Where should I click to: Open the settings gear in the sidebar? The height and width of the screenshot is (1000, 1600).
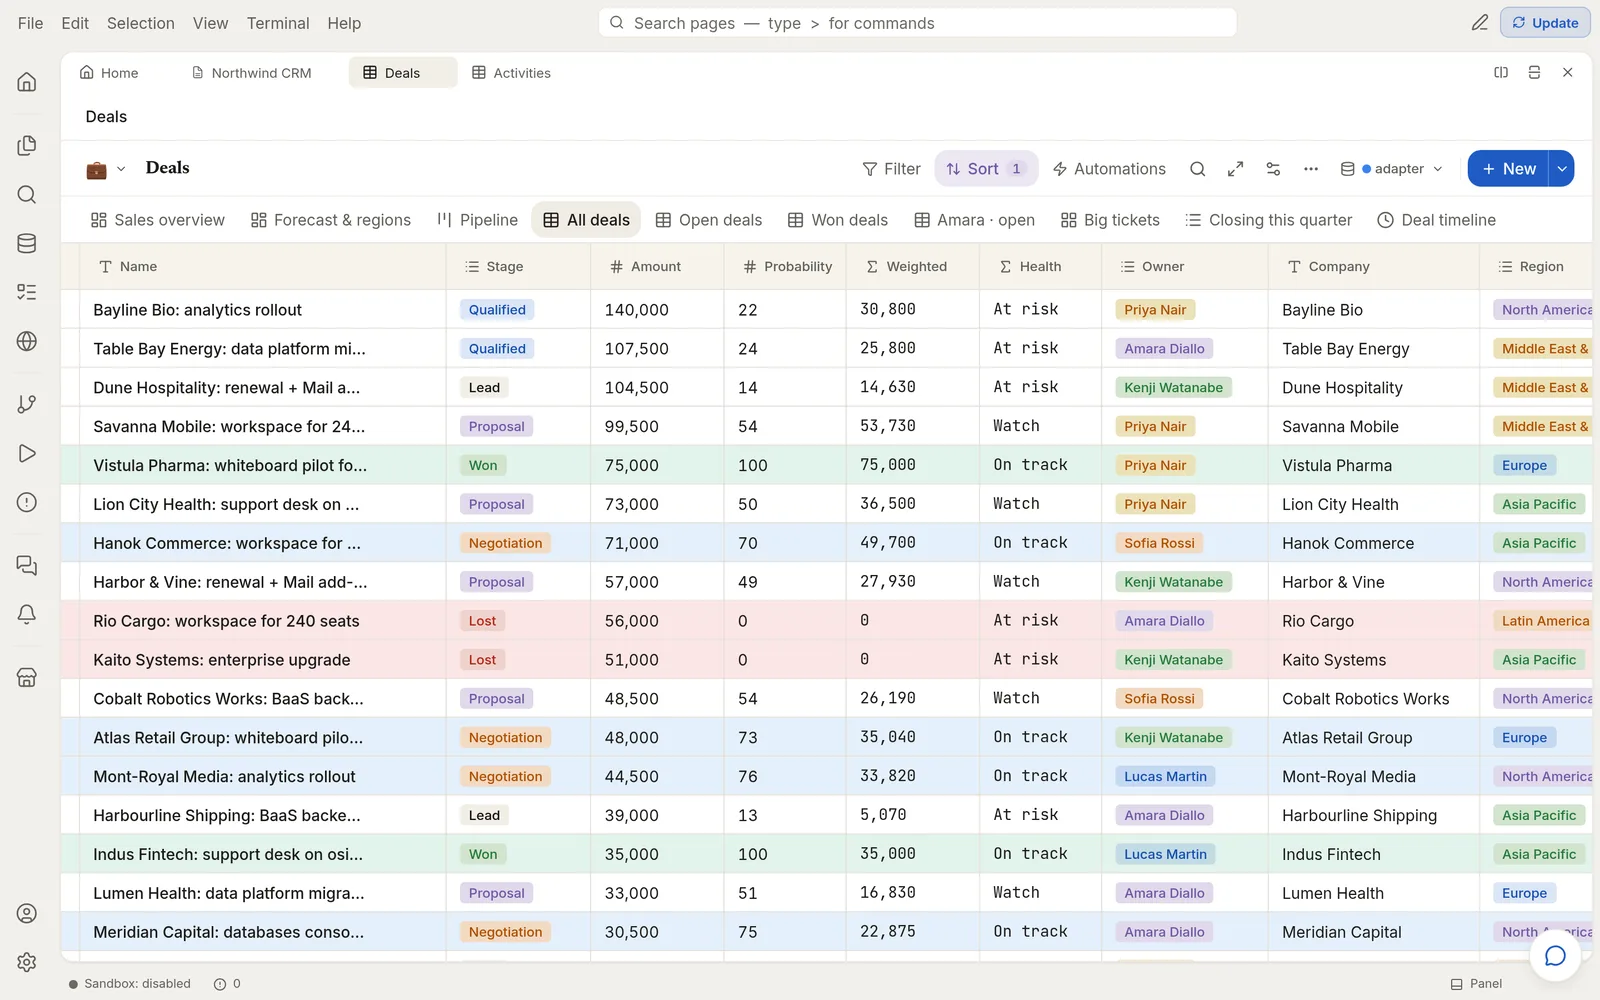[27, 962]
